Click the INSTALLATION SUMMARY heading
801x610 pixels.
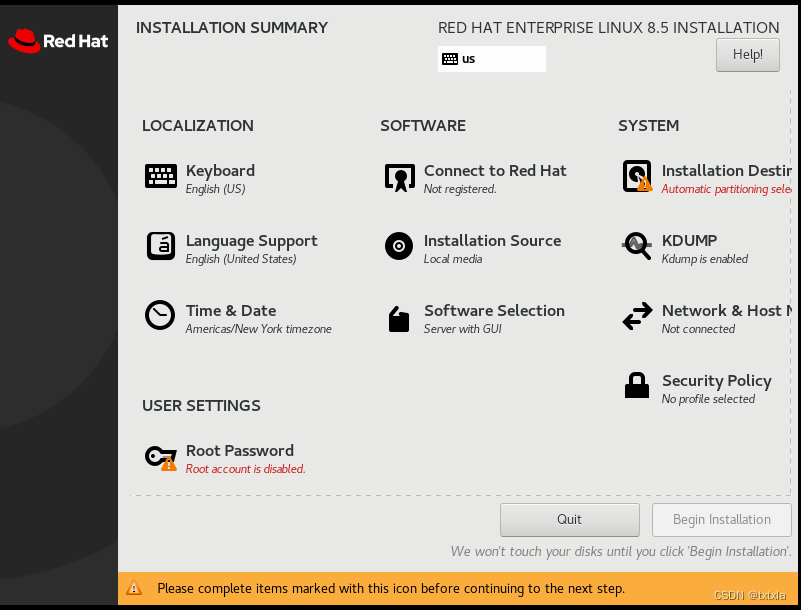pos(232,28)
